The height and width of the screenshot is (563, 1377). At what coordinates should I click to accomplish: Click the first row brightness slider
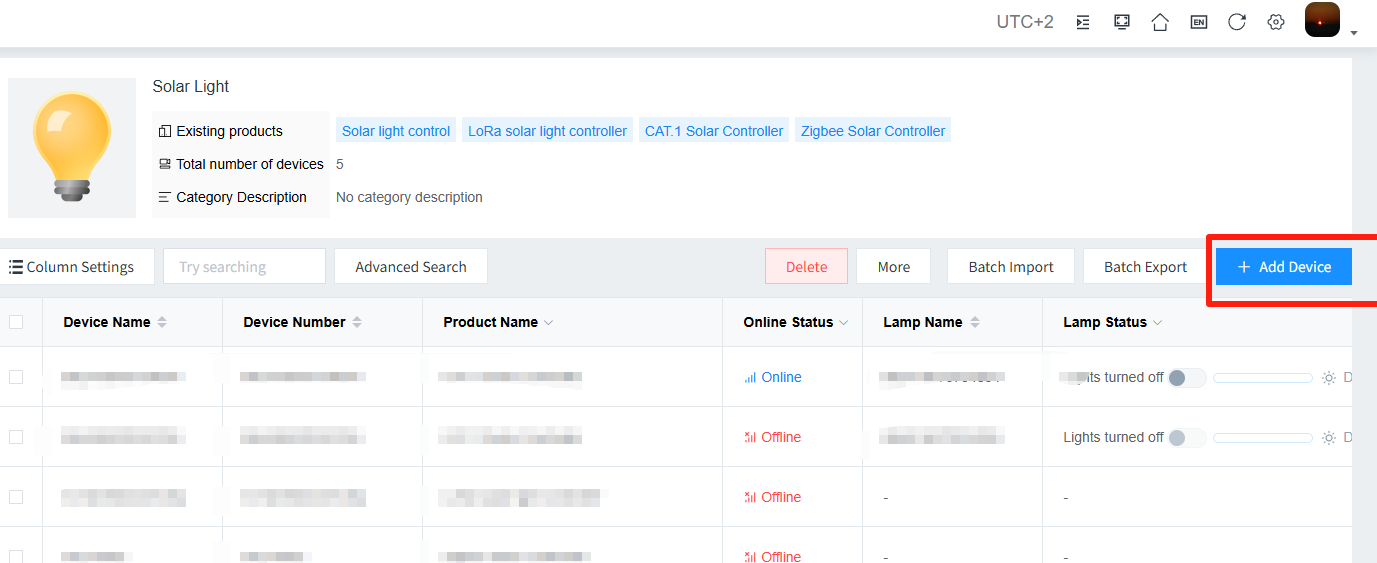tap(1262, 378)
